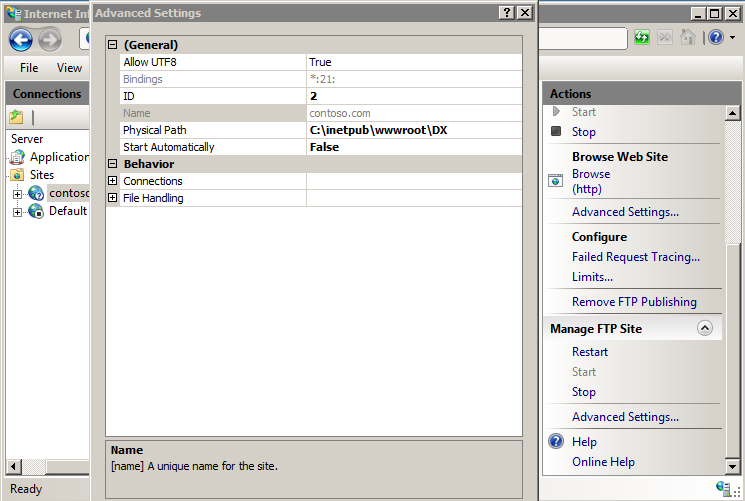The width and height of the screenshot is (745, 501).
Task: Open the View menu
Action: [x=69, y=68]
